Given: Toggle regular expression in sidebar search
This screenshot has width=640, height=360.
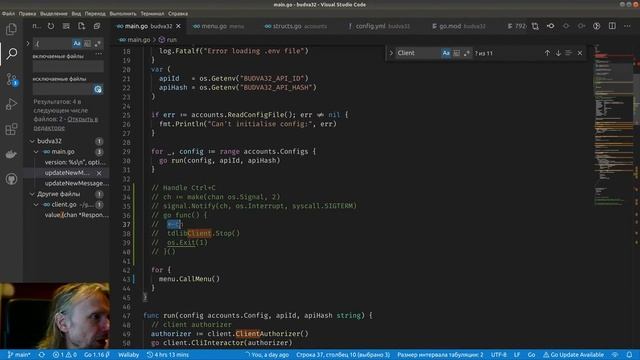Looking at the screenshot, I should [x=98, y=43].
